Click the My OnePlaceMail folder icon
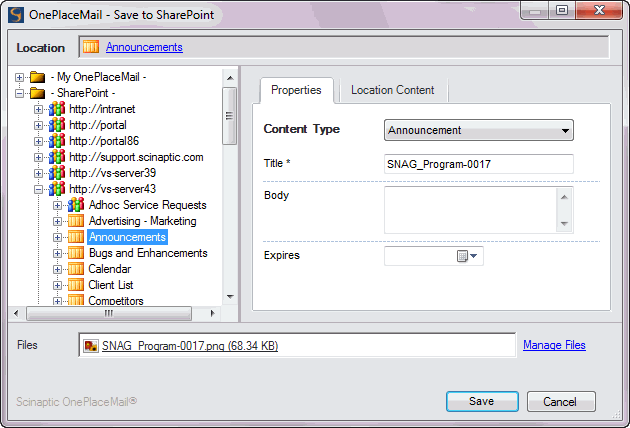630x428 pixels. [38, 77]
